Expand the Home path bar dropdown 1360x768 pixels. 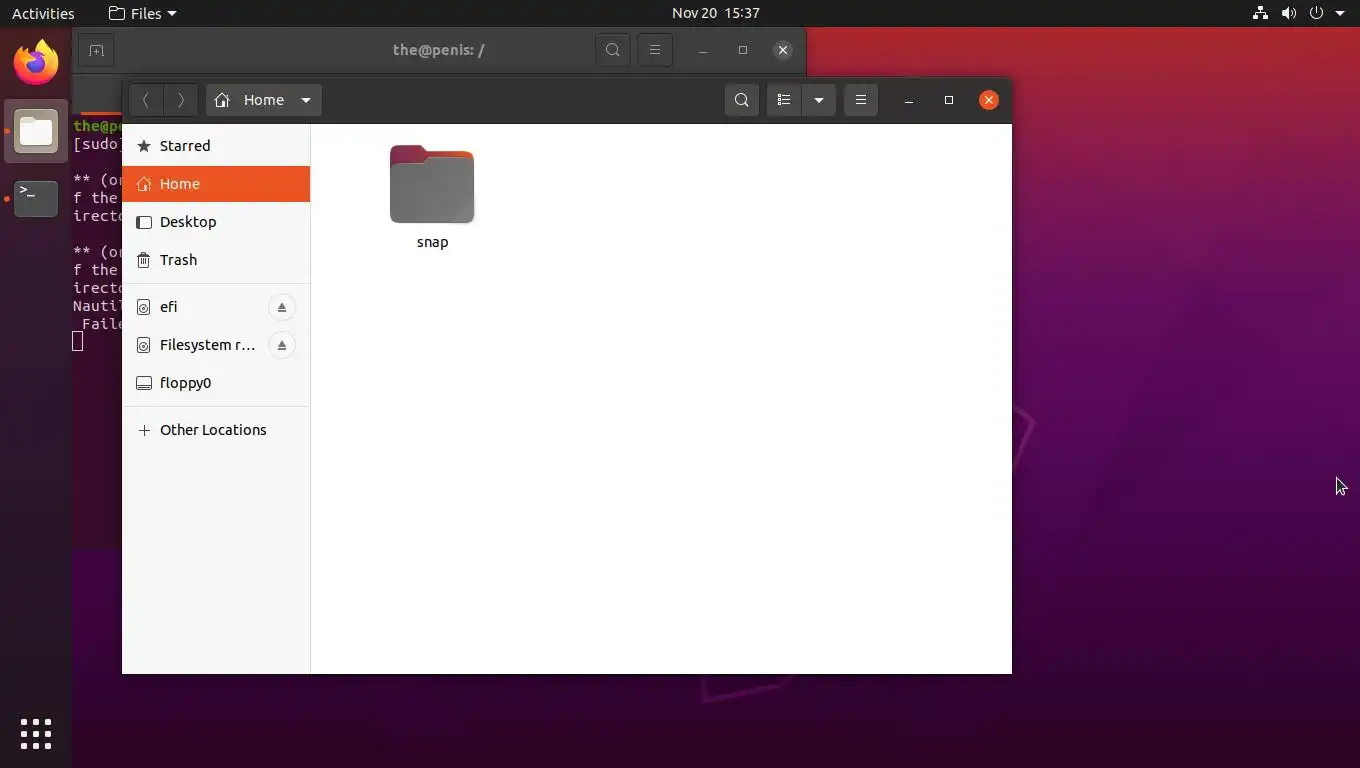306,100
